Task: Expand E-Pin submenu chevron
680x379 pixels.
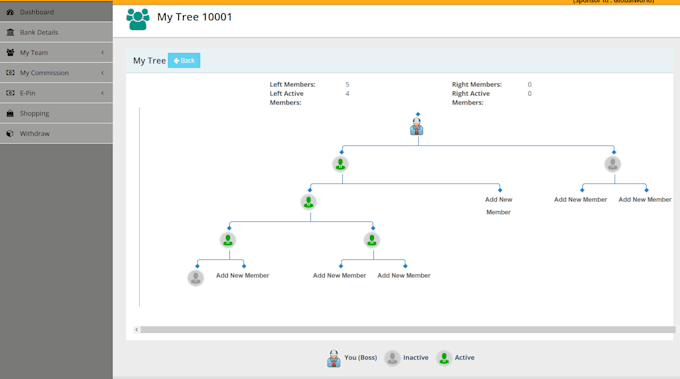Action: 102,93
